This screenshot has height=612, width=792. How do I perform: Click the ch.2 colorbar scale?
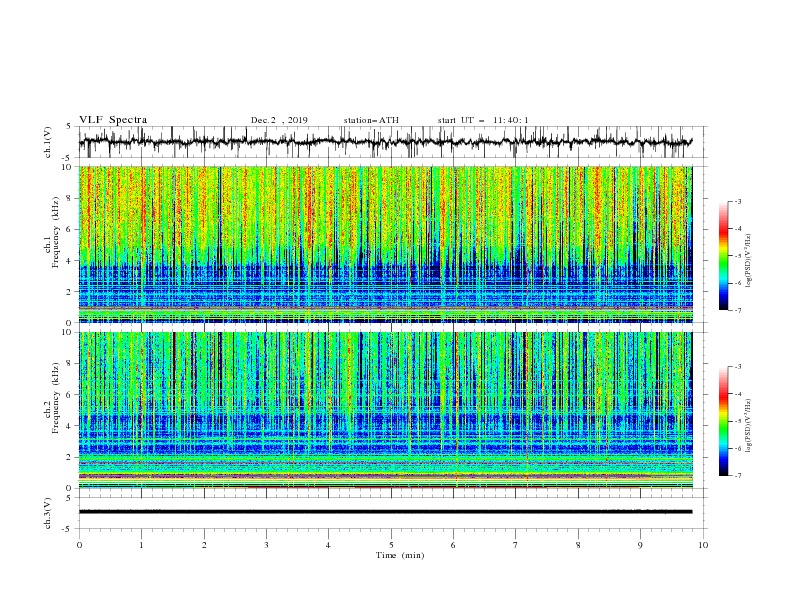coord(723,421)
